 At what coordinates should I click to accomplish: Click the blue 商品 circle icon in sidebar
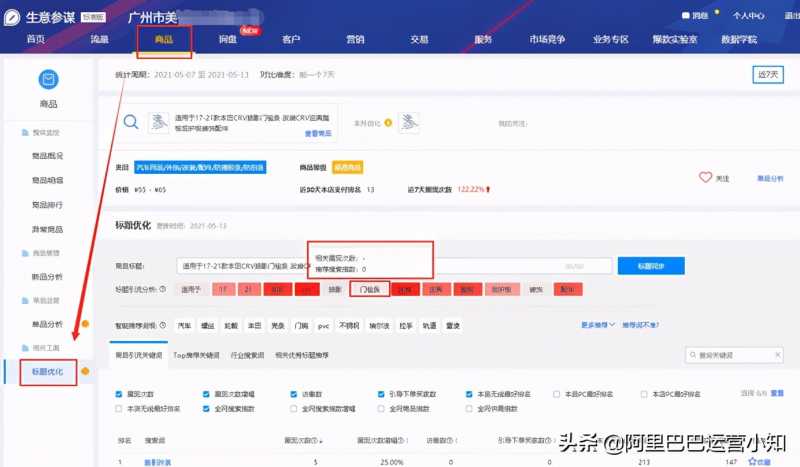point(48,79)
